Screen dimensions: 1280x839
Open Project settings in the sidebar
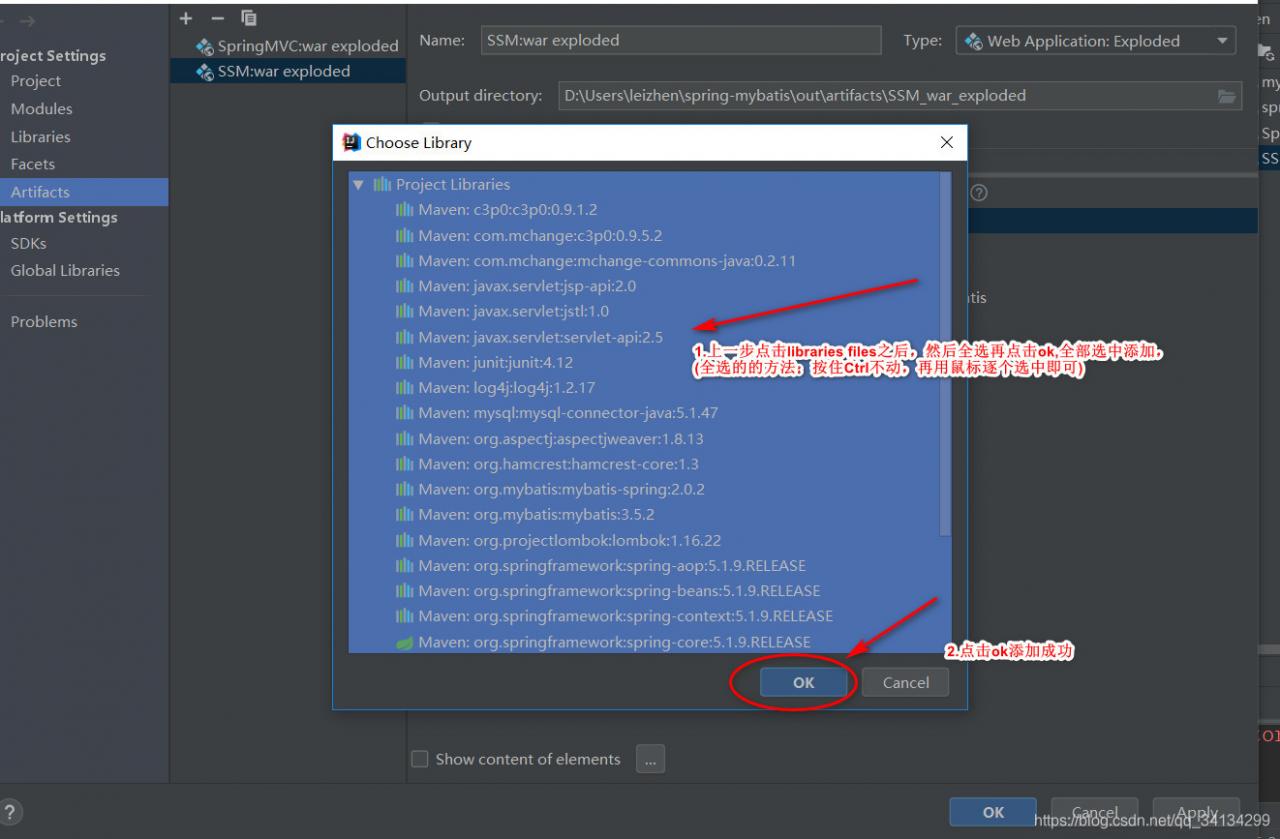click(x=35, y=81)
